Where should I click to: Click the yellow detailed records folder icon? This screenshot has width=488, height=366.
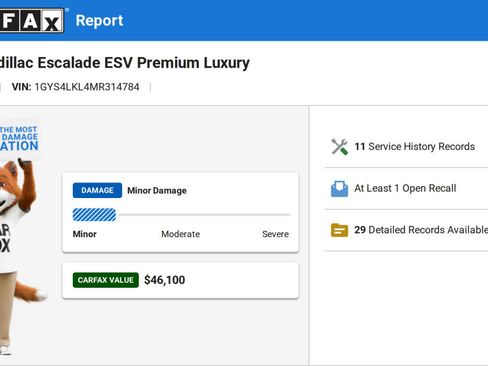339,230
